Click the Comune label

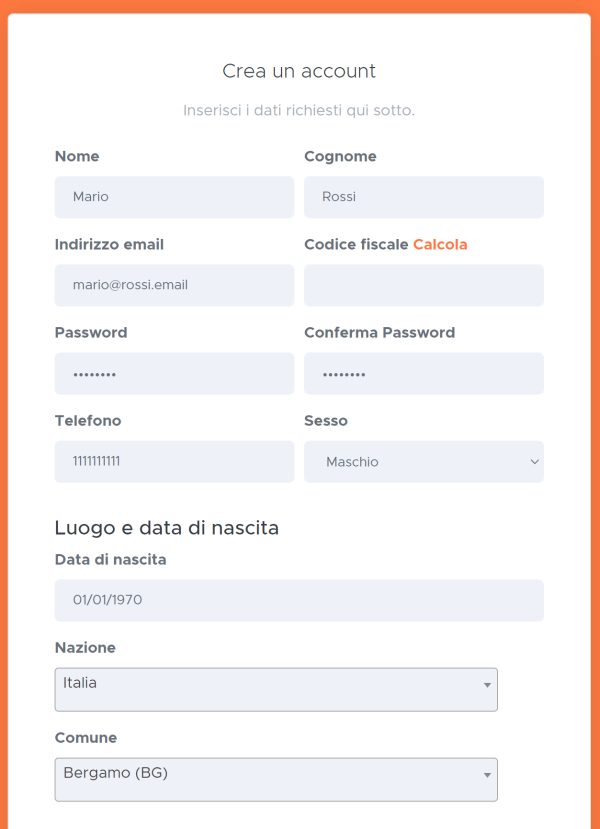86,738
